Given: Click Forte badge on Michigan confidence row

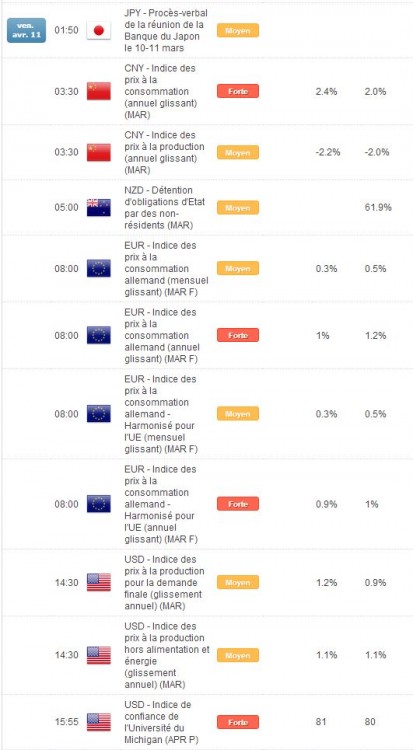Looking at the screenshot, I should tap(238, 722).
